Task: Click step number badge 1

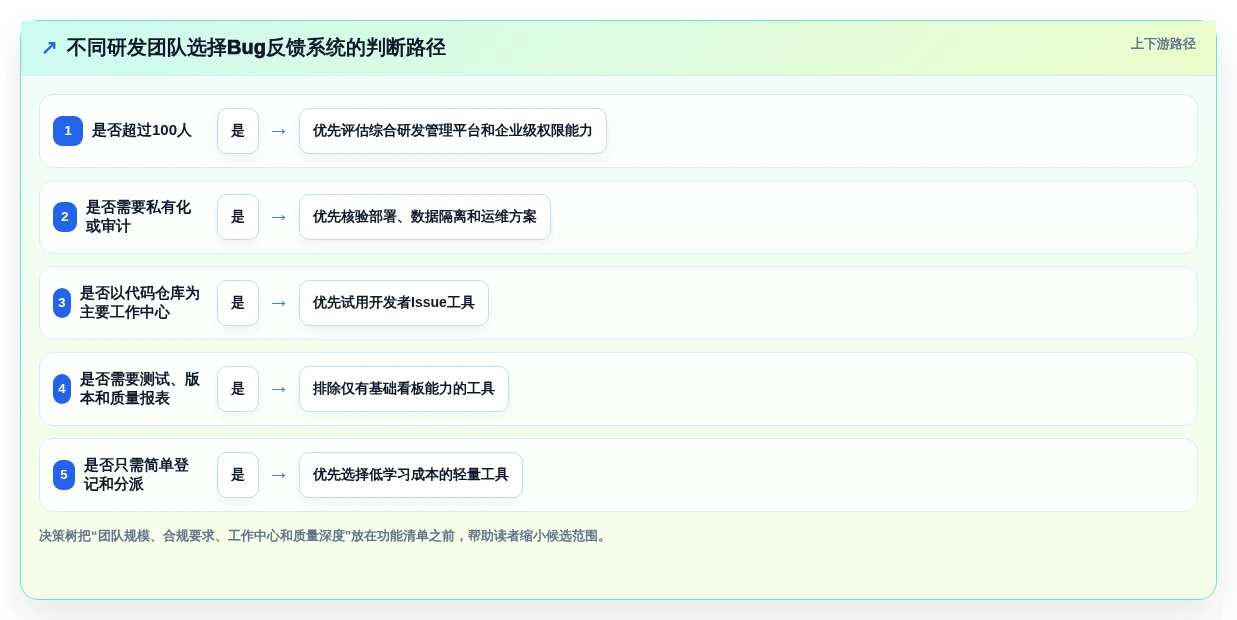Action: point(68,131)
